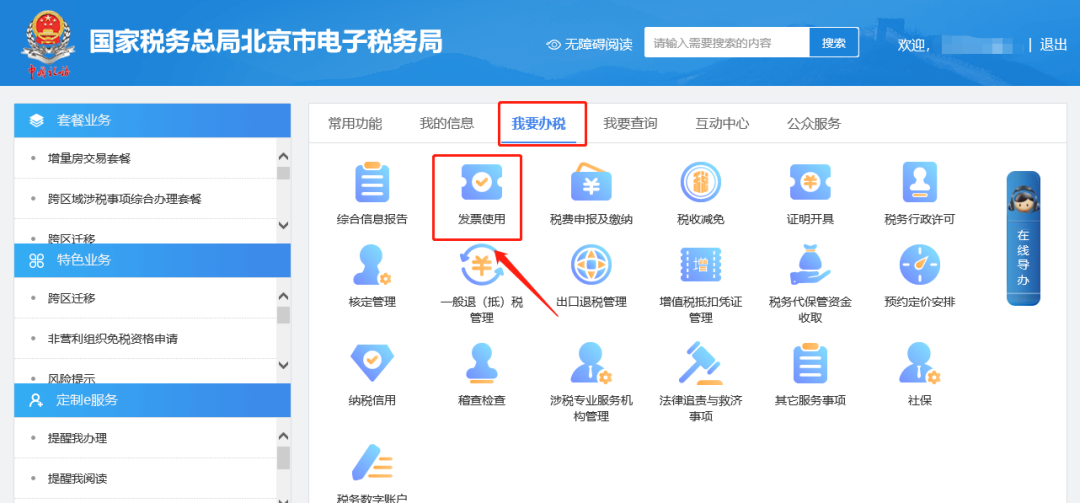Open the 预约定价安排 icon
This screenshot has width=1080, height=503.
920,265
